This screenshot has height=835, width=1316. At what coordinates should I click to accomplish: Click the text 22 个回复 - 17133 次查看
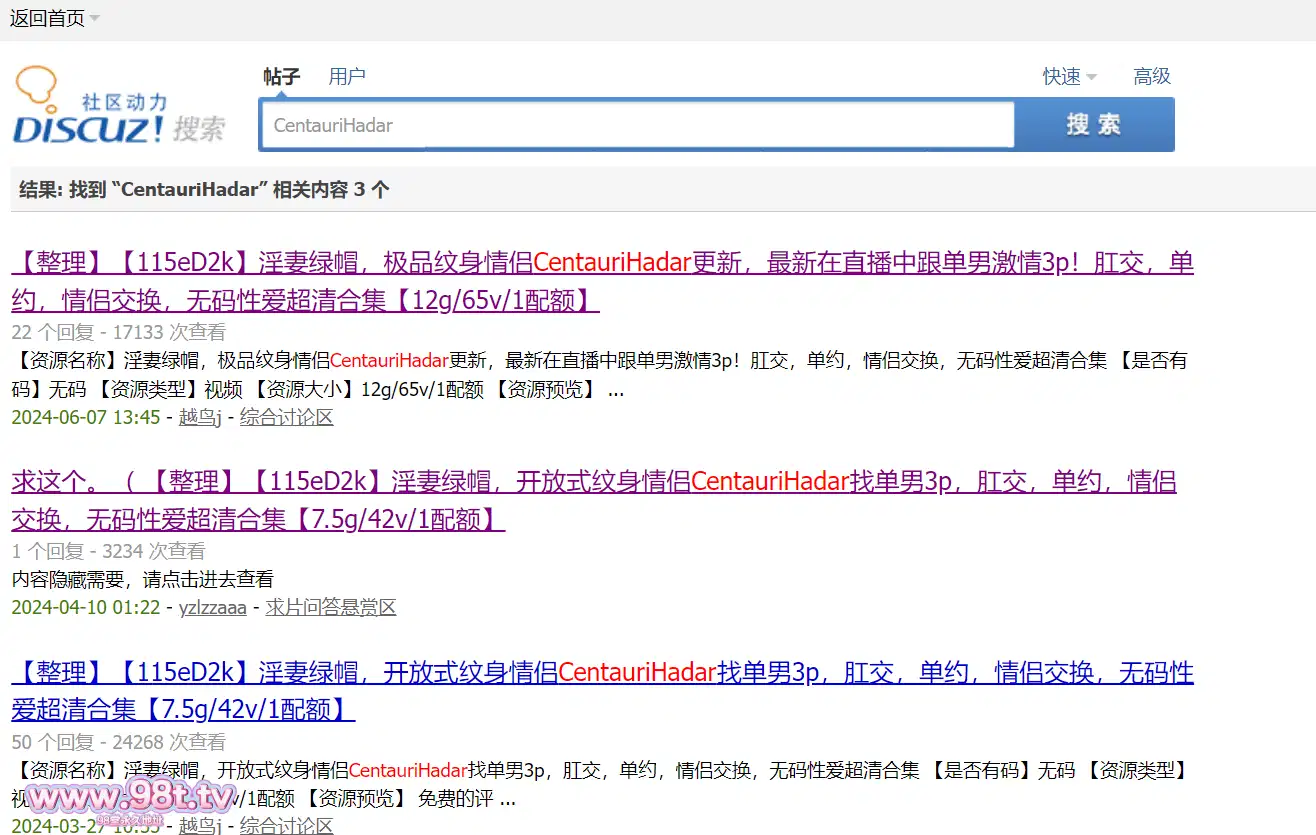coord(119,332)
